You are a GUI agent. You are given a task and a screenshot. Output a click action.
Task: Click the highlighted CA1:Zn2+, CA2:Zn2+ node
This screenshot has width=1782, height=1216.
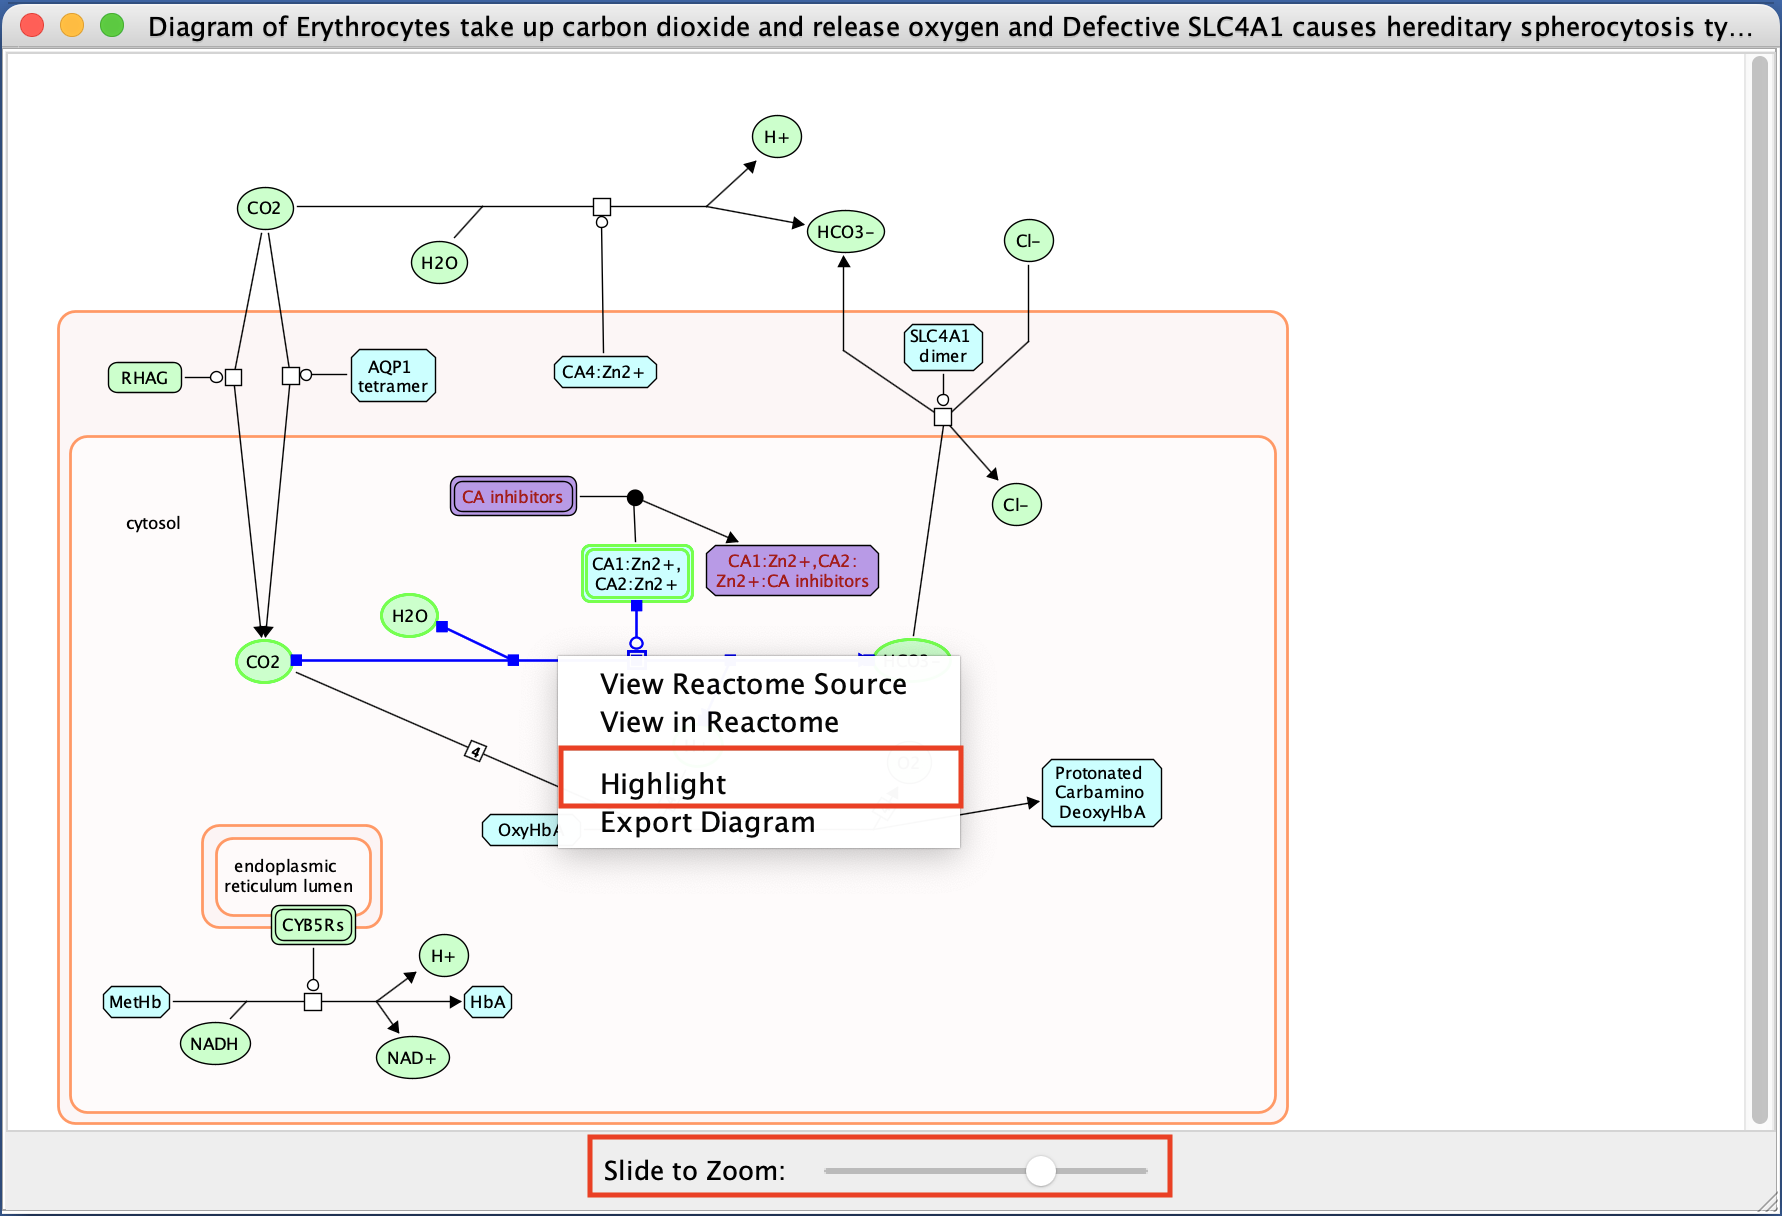point(637,574)
